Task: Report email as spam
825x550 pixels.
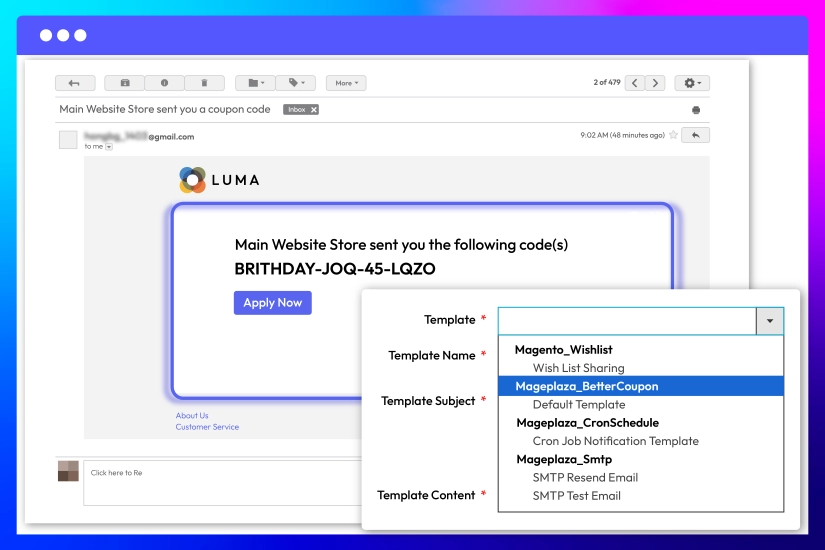Action: pyautogui.click(x=164, y=83)
